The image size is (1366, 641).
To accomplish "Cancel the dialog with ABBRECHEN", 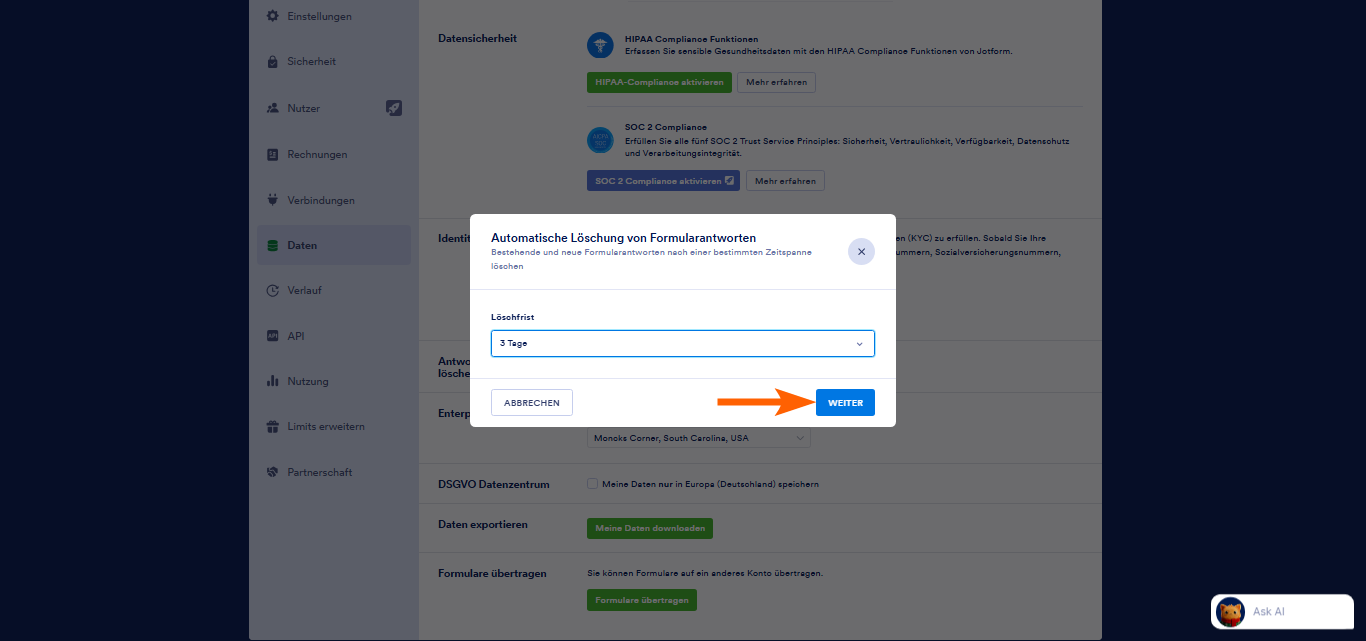I will (x=532, y=403).
